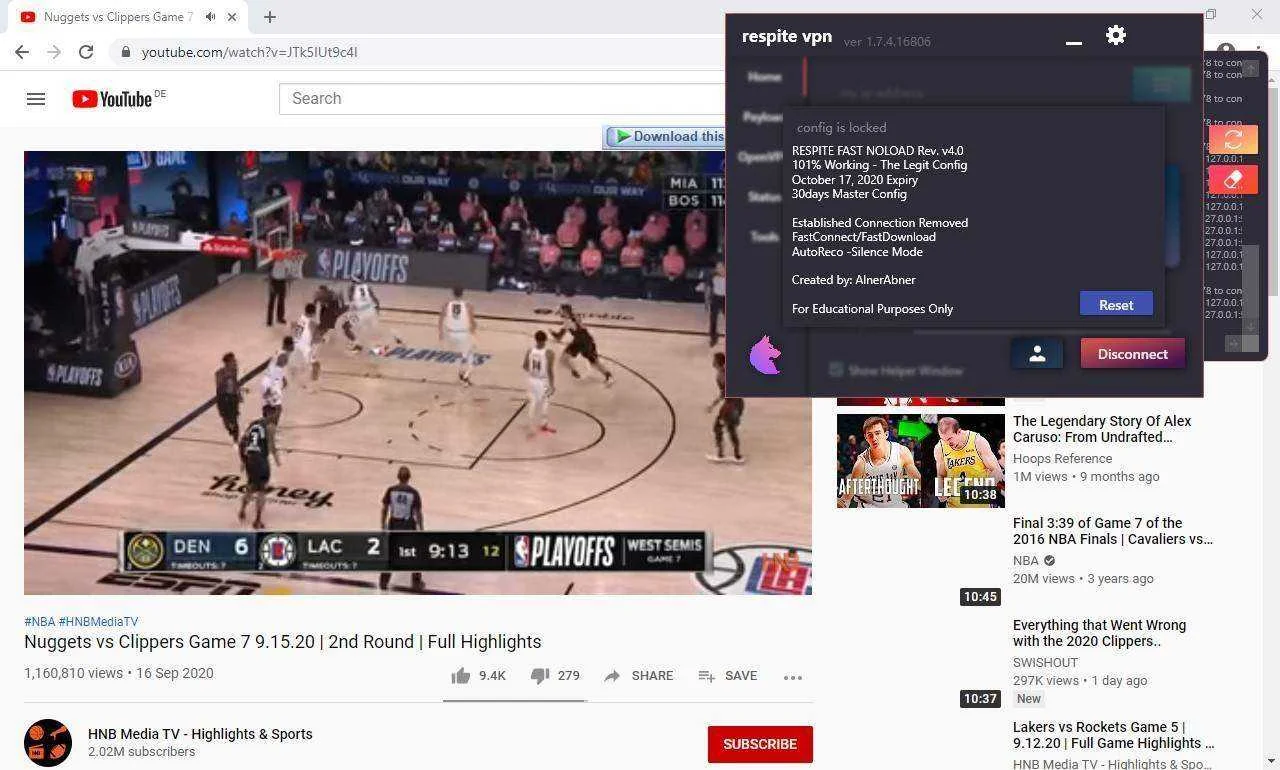Click the Respite VPN wolf logo
Image resolution: width=1280 pixels, height=770 pixels.
tap(765, 355)
